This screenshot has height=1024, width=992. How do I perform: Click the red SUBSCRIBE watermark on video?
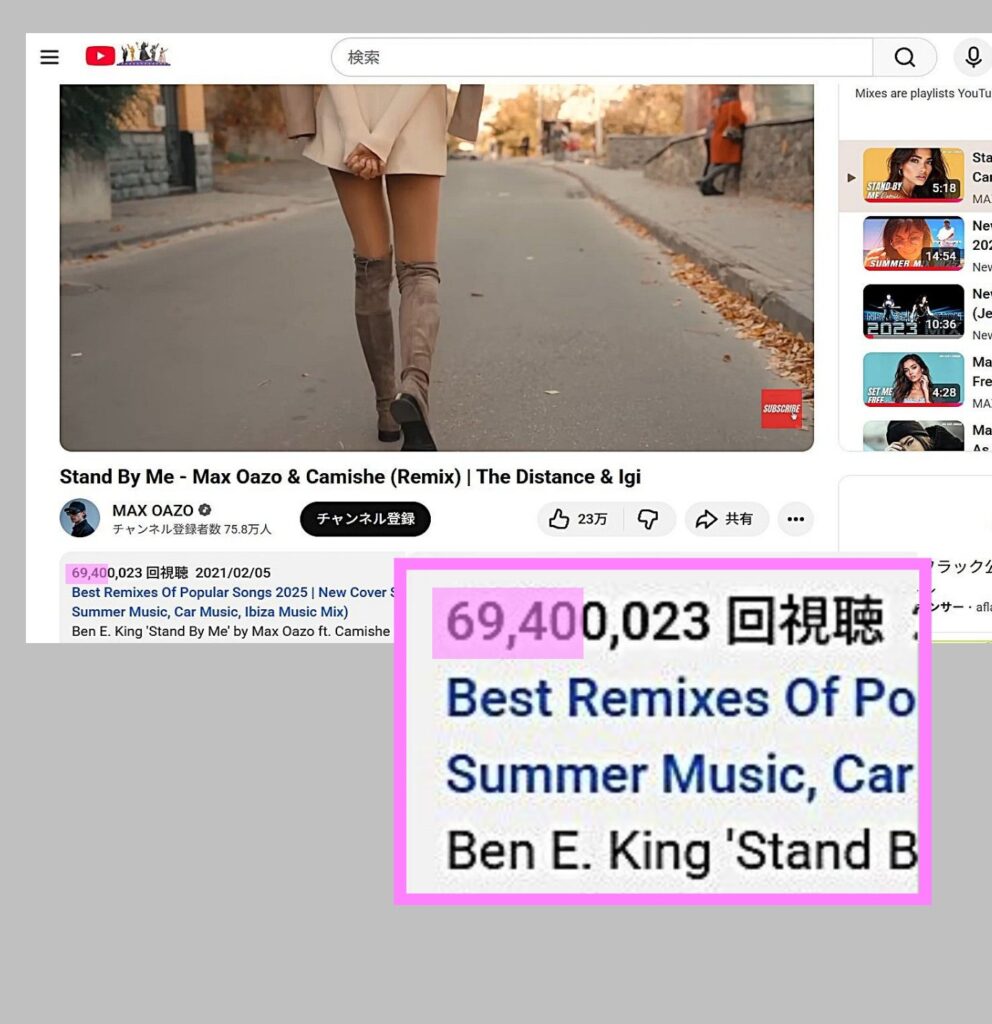point(781,408)
